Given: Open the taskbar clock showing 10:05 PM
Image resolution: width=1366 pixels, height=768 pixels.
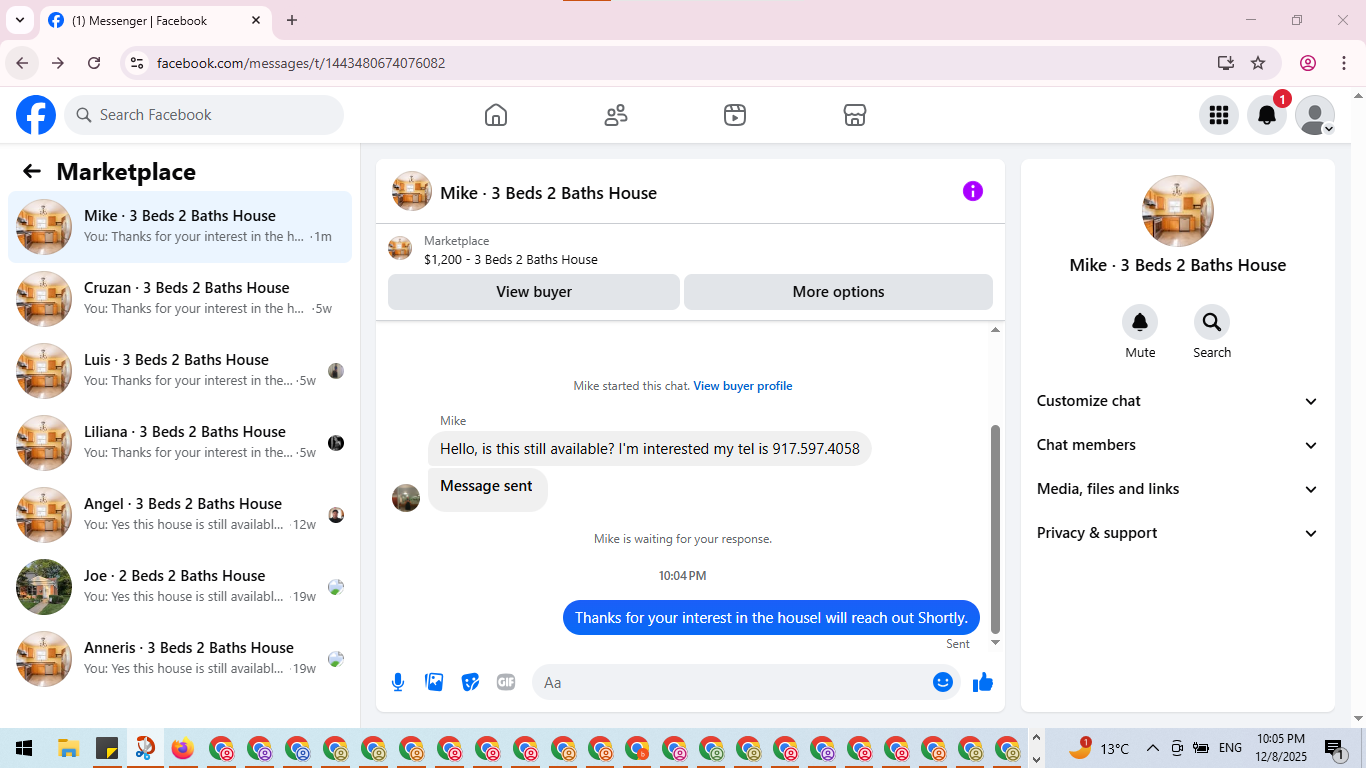Looking at the screenshot, I should coord(1281,748).
